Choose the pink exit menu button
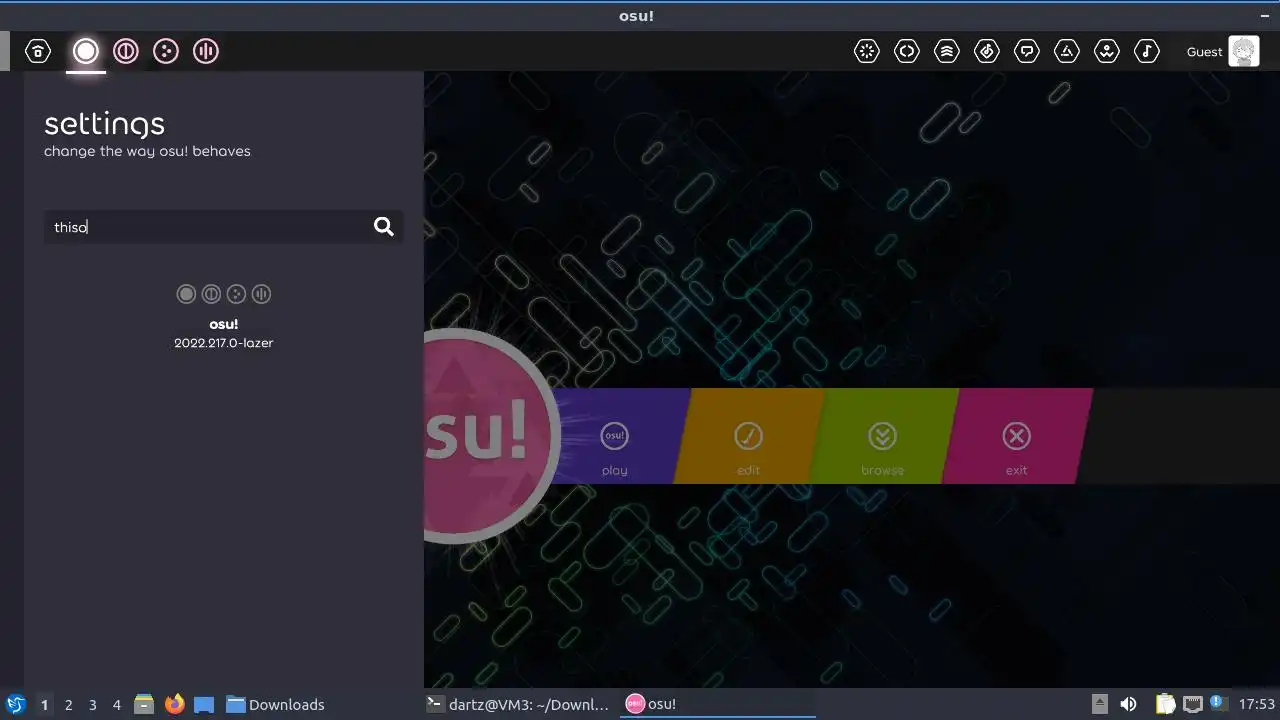 click(1016, 436)
